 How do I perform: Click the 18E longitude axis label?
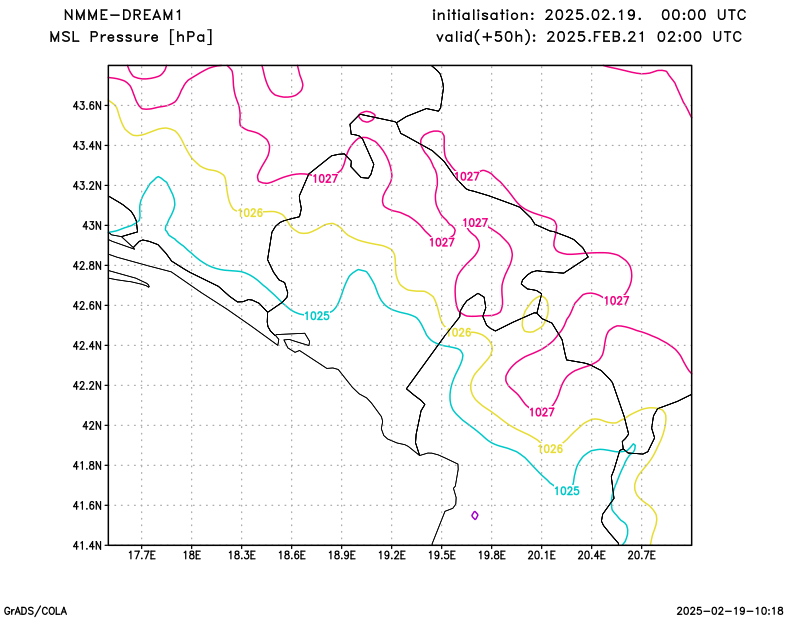click(192, 555)
